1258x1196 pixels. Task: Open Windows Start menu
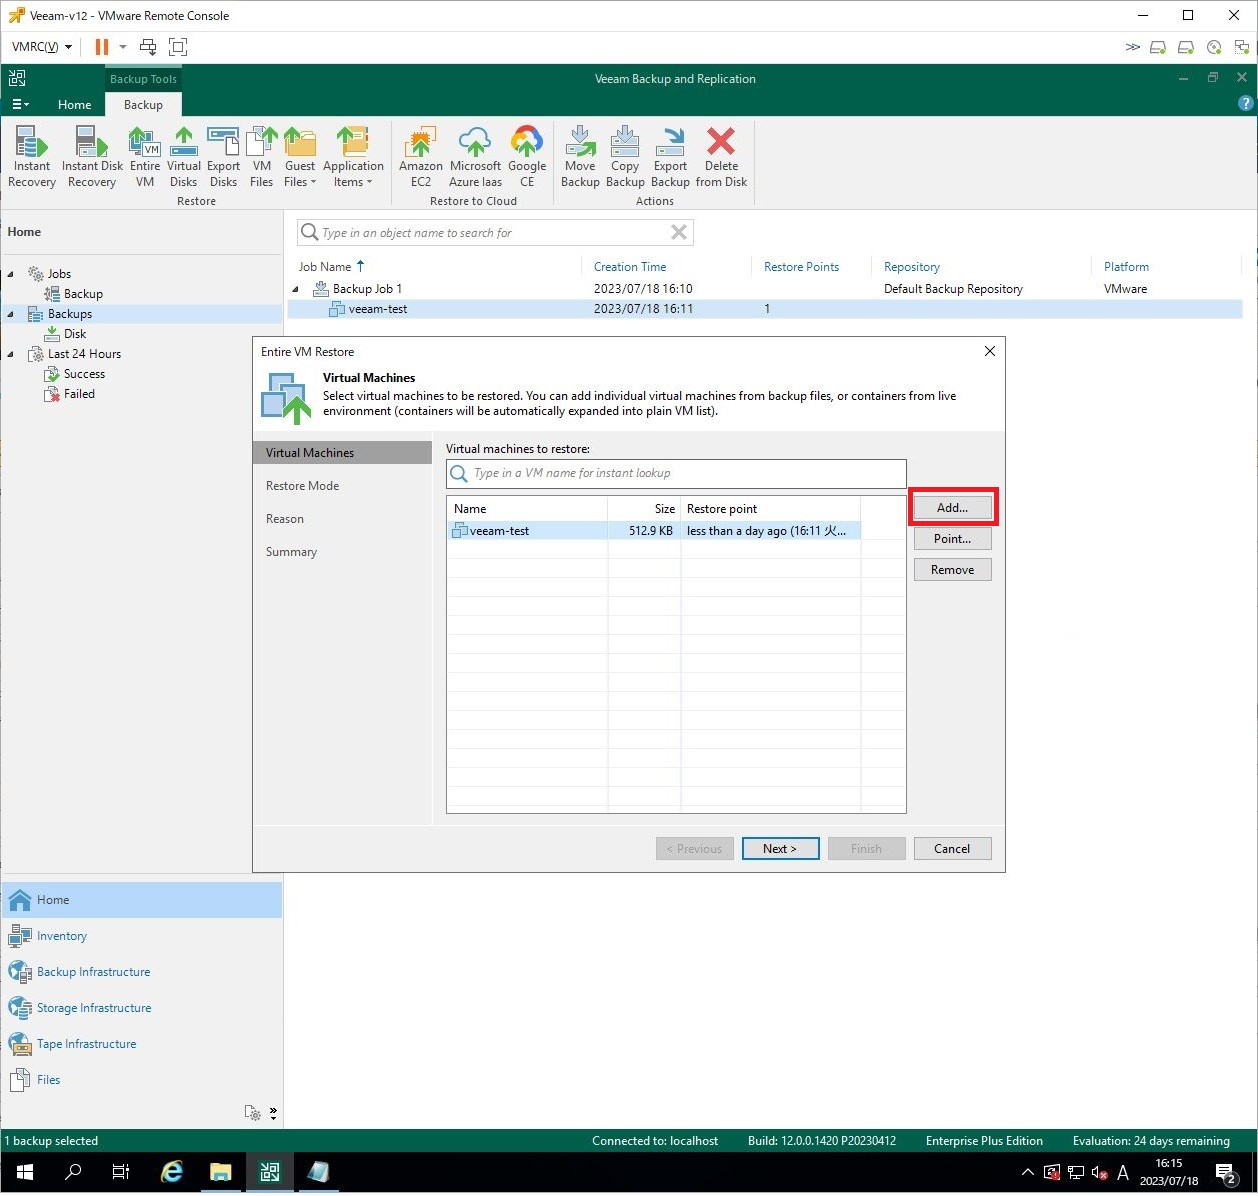[24, 1172]
